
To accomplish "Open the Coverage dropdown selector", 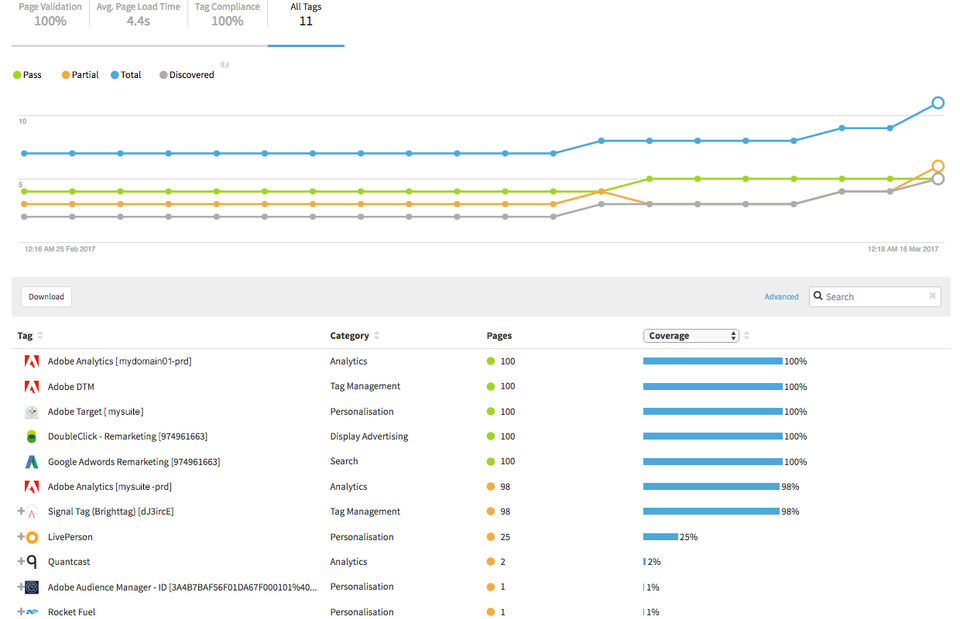I will (691, 336).
